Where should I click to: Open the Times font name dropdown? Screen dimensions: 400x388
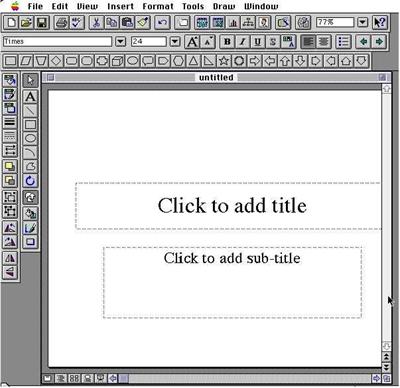click(x=121, y=42)
